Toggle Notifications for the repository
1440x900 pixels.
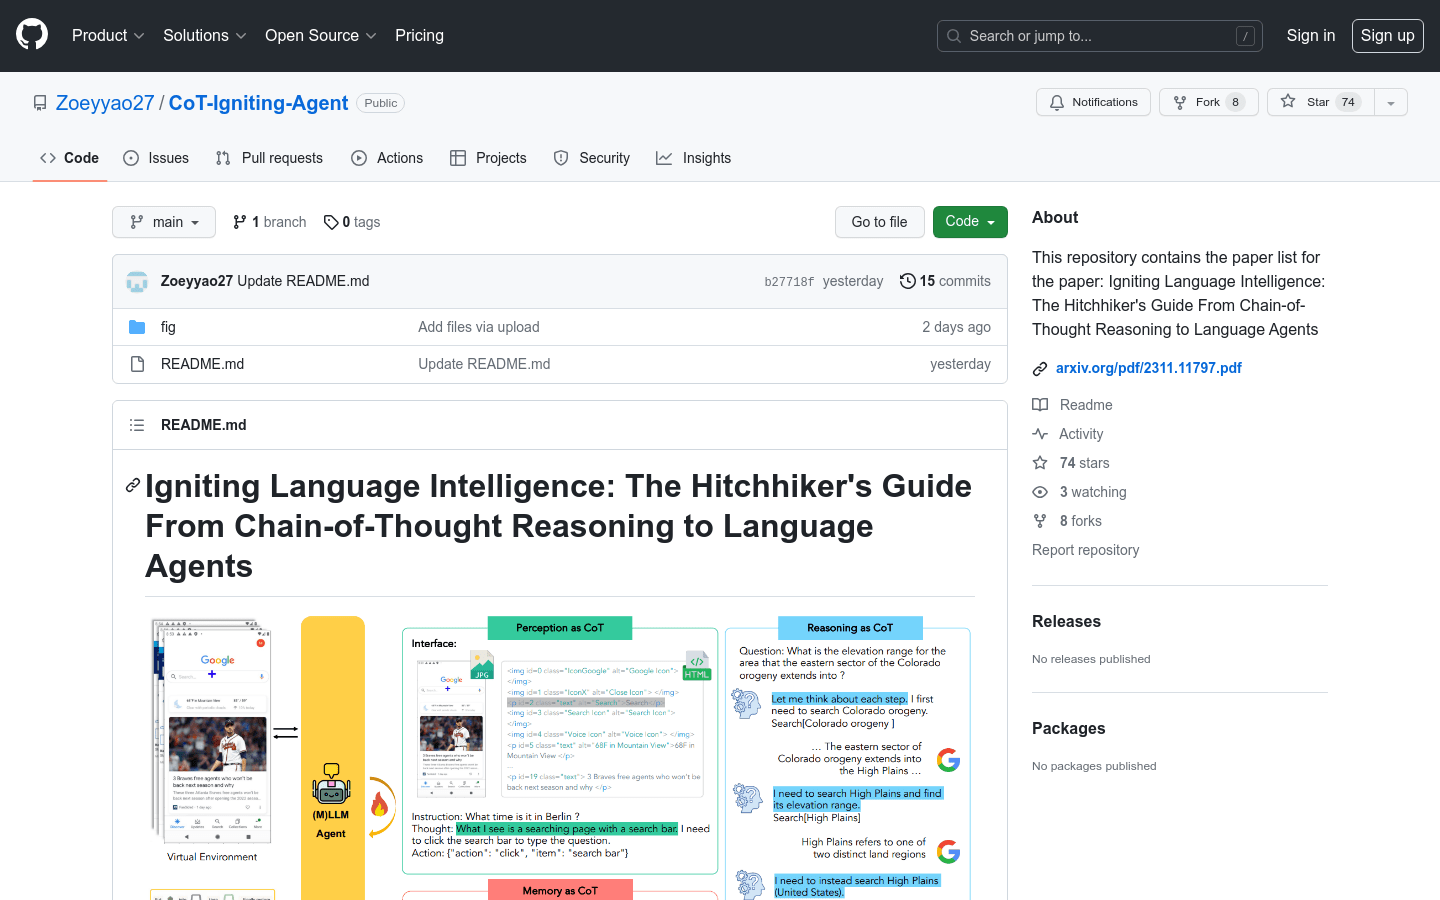[x=1093, y=102]
